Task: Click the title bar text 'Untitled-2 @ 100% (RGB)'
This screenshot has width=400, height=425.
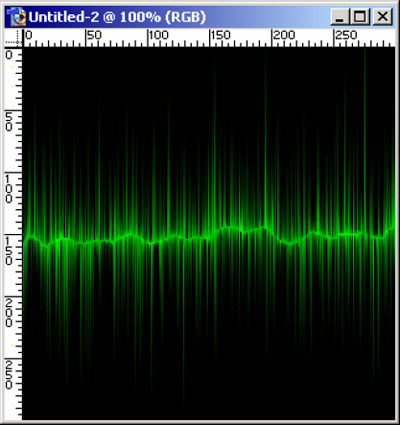Action: (x=117, y=17)
